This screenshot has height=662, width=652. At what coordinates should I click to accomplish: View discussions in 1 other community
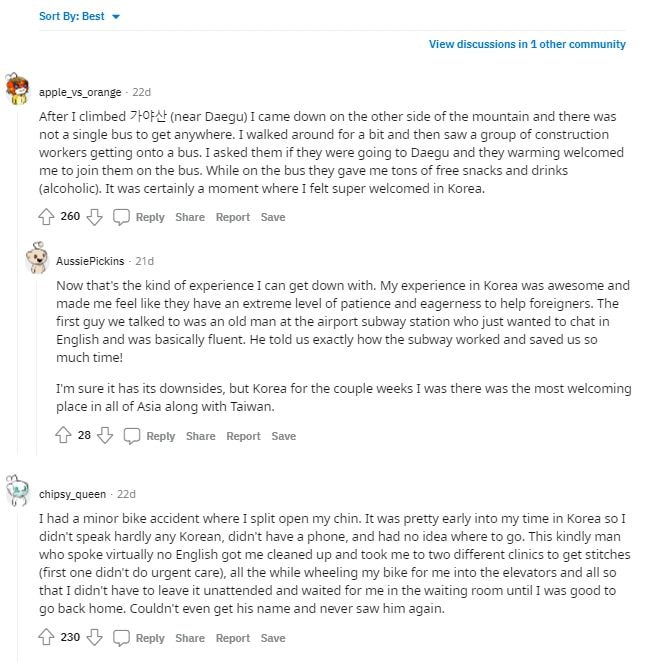(x=527, y=44)
